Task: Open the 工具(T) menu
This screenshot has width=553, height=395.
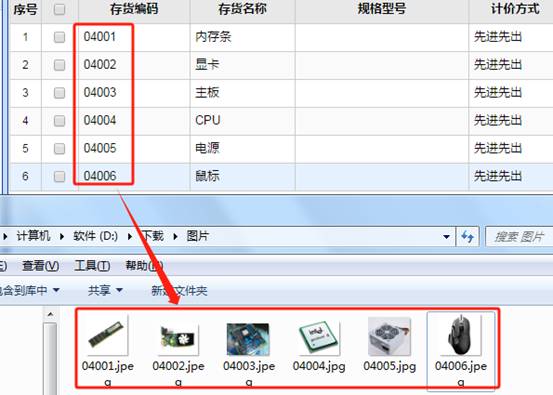Action: (92, 266)
